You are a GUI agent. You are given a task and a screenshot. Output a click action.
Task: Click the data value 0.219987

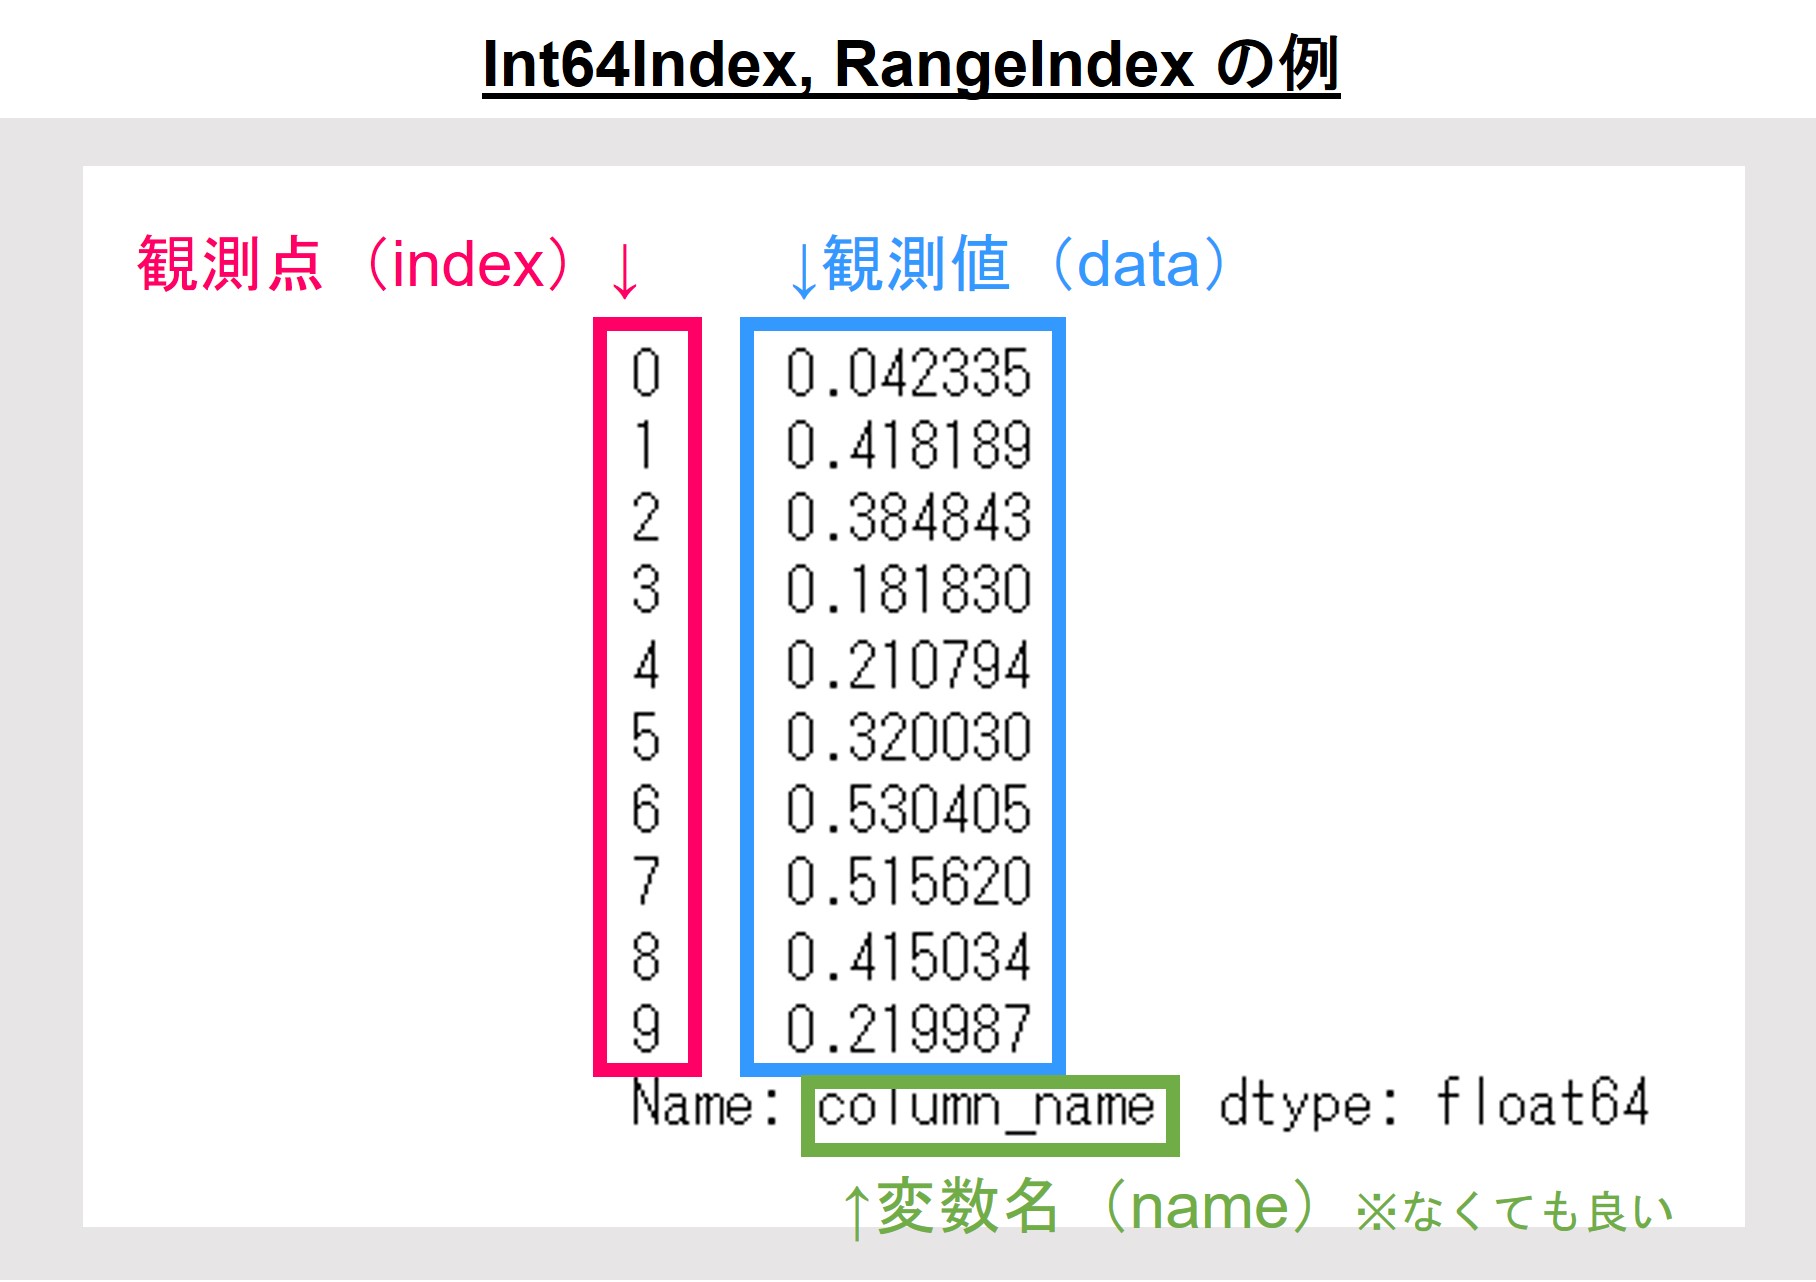[x=907, y=1025]
